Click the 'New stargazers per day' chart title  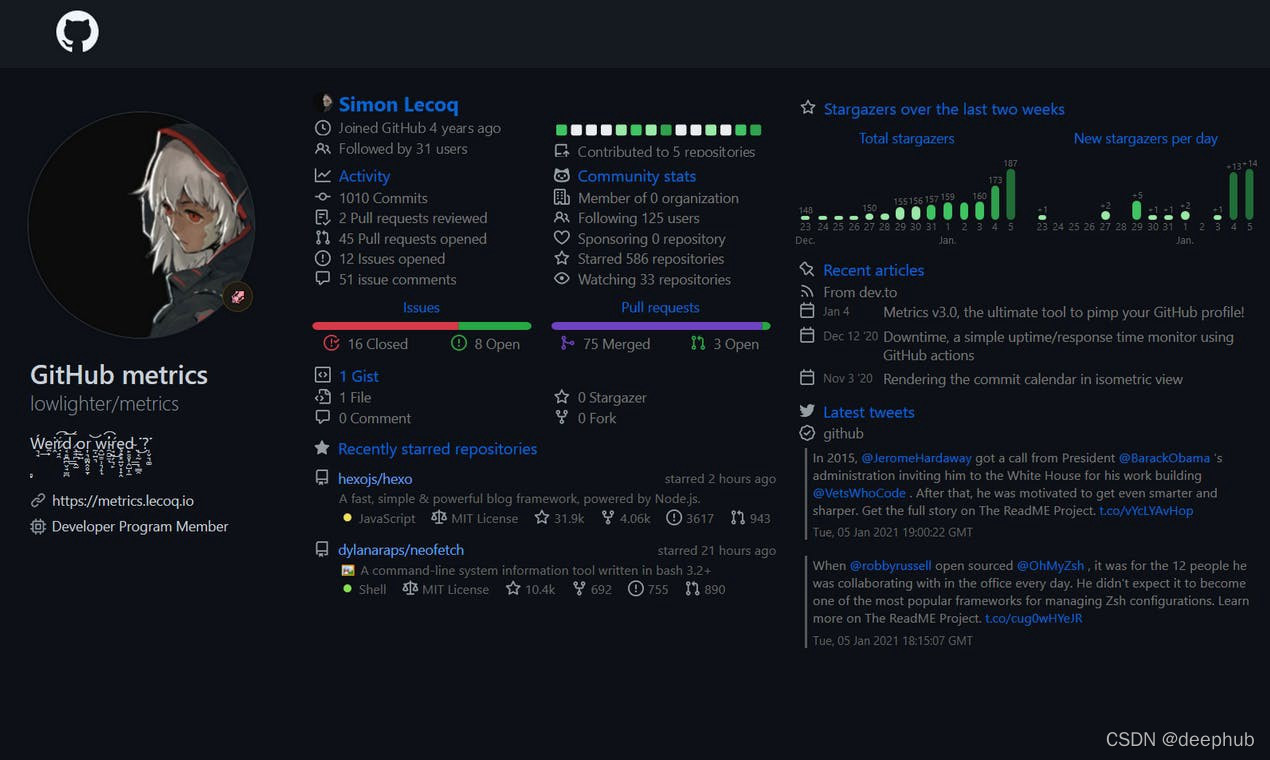pyautogui.click(x=1146, y=138)
